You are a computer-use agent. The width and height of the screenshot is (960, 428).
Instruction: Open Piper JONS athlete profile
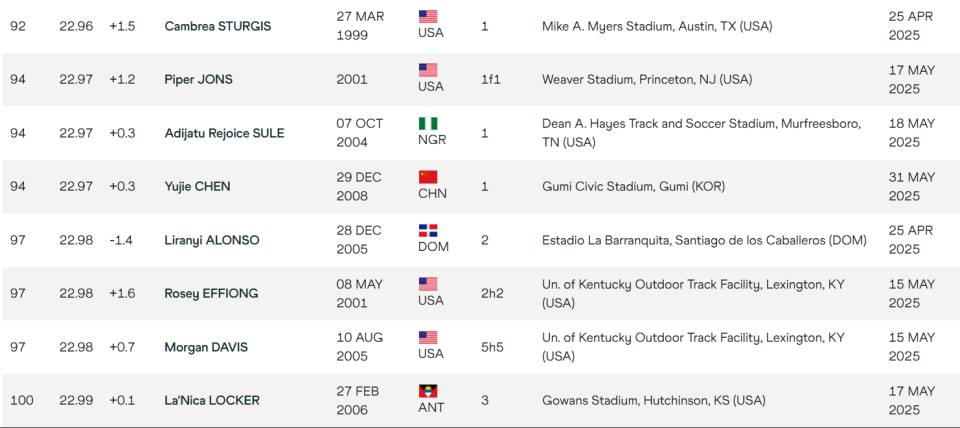pos(198,80)
